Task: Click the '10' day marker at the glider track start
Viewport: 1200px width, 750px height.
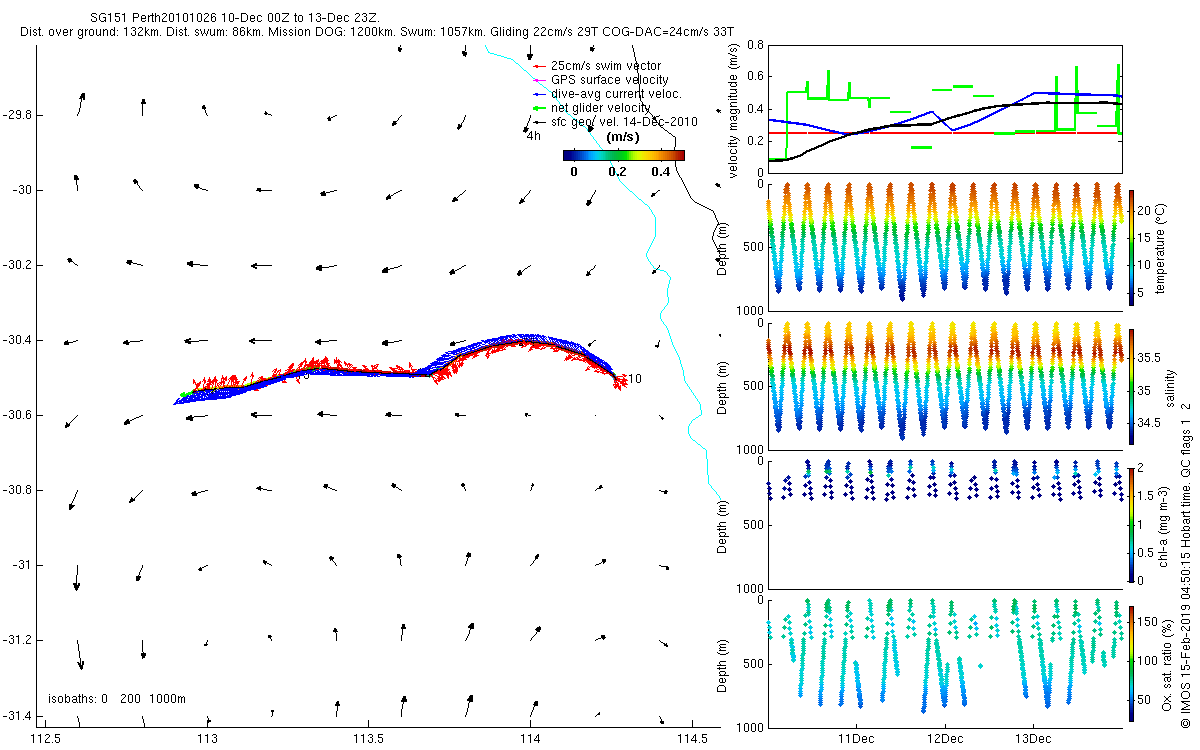Action: tap(634, 378)
